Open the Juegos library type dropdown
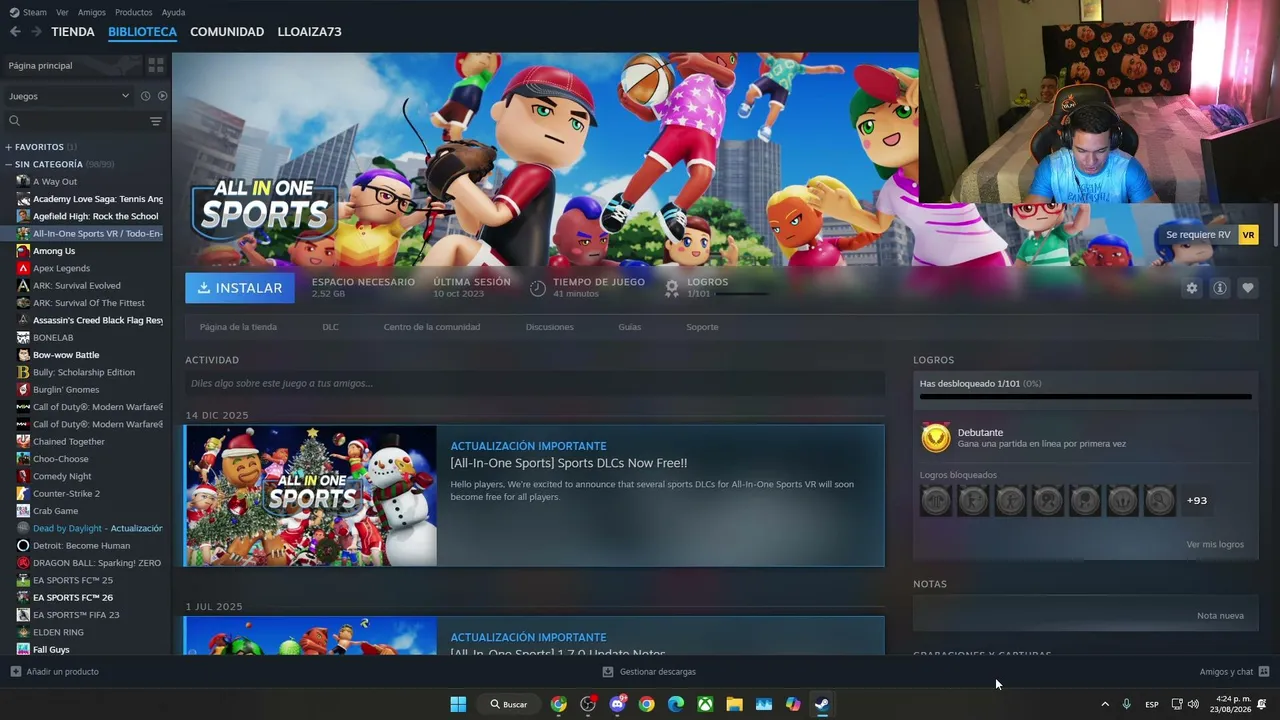Image resolution: width=1280 pixels, height=720 pixels. coord(69,96)
